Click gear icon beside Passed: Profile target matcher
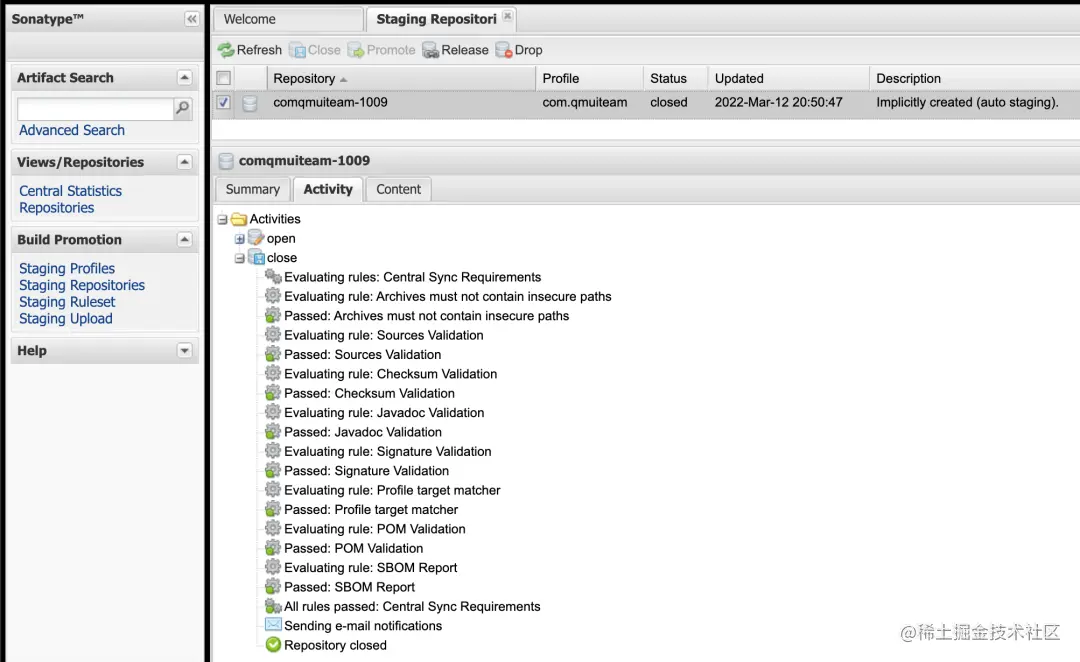Viewport: 1080px width, 662px height. coord(273,509)
